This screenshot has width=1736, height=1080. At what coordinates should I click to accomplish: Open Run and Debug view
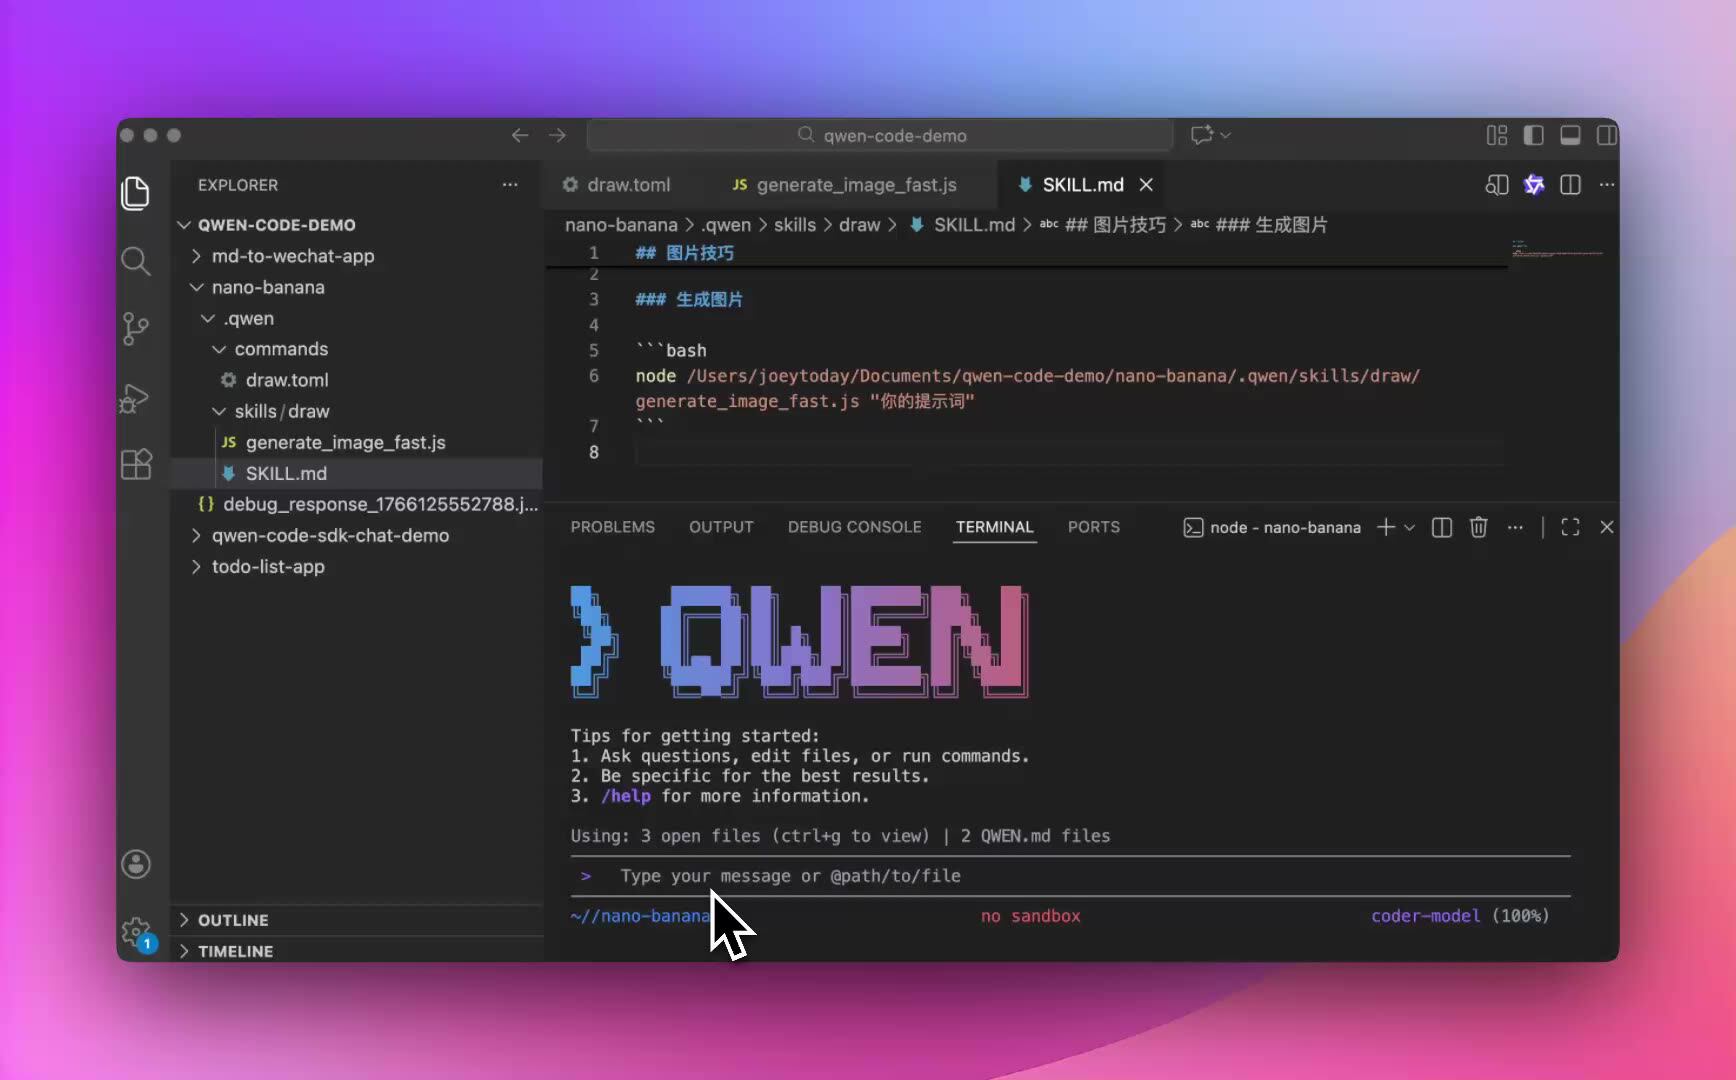tap(136, 398)
